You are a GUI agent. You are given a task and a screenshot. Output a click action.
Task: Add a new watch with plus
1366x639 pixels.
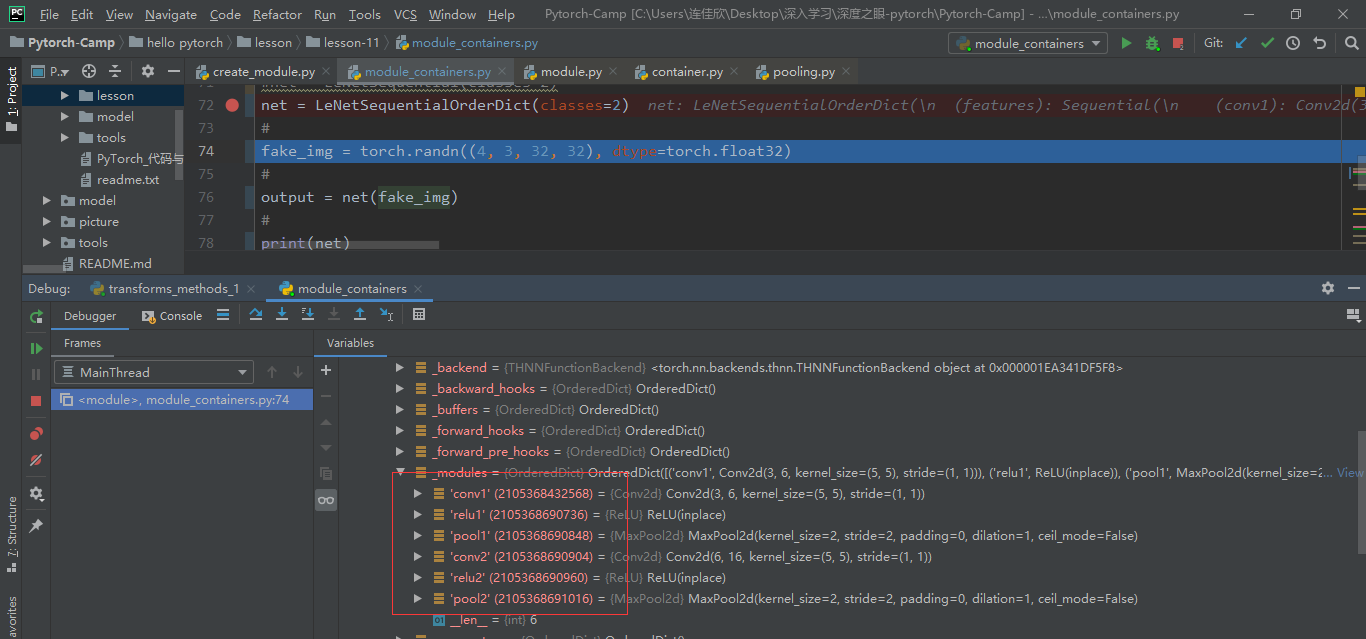coord(326,370)
